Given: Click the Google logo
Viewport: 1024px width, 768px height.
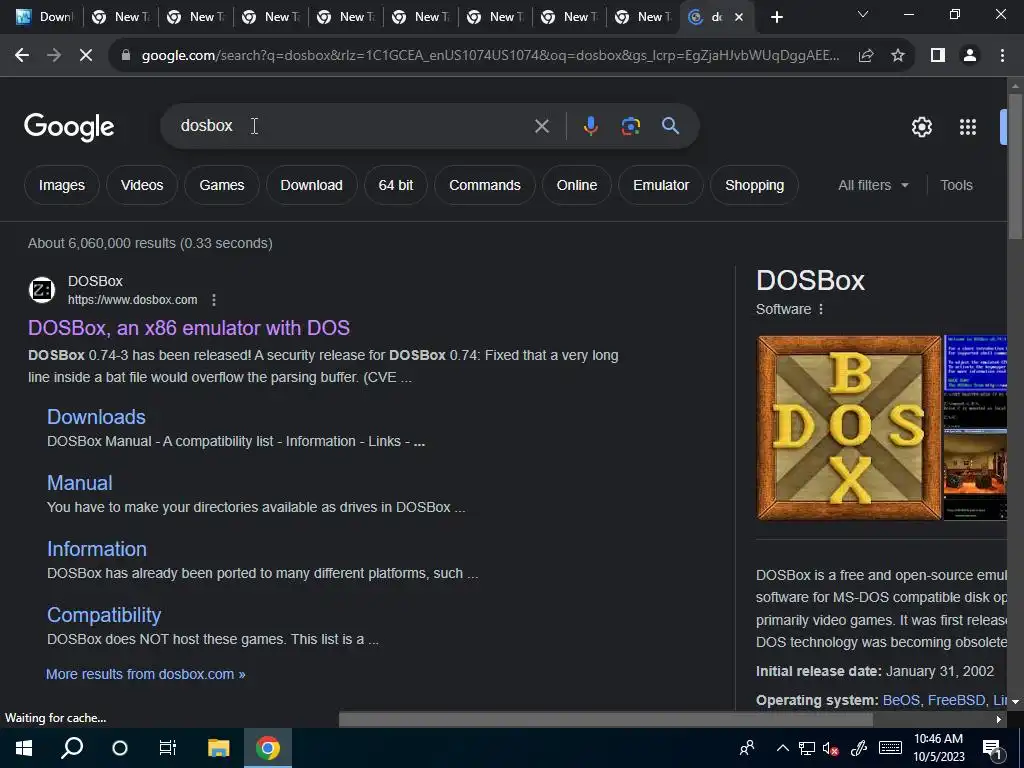Looking at the screenshot, I should (69, 127).
